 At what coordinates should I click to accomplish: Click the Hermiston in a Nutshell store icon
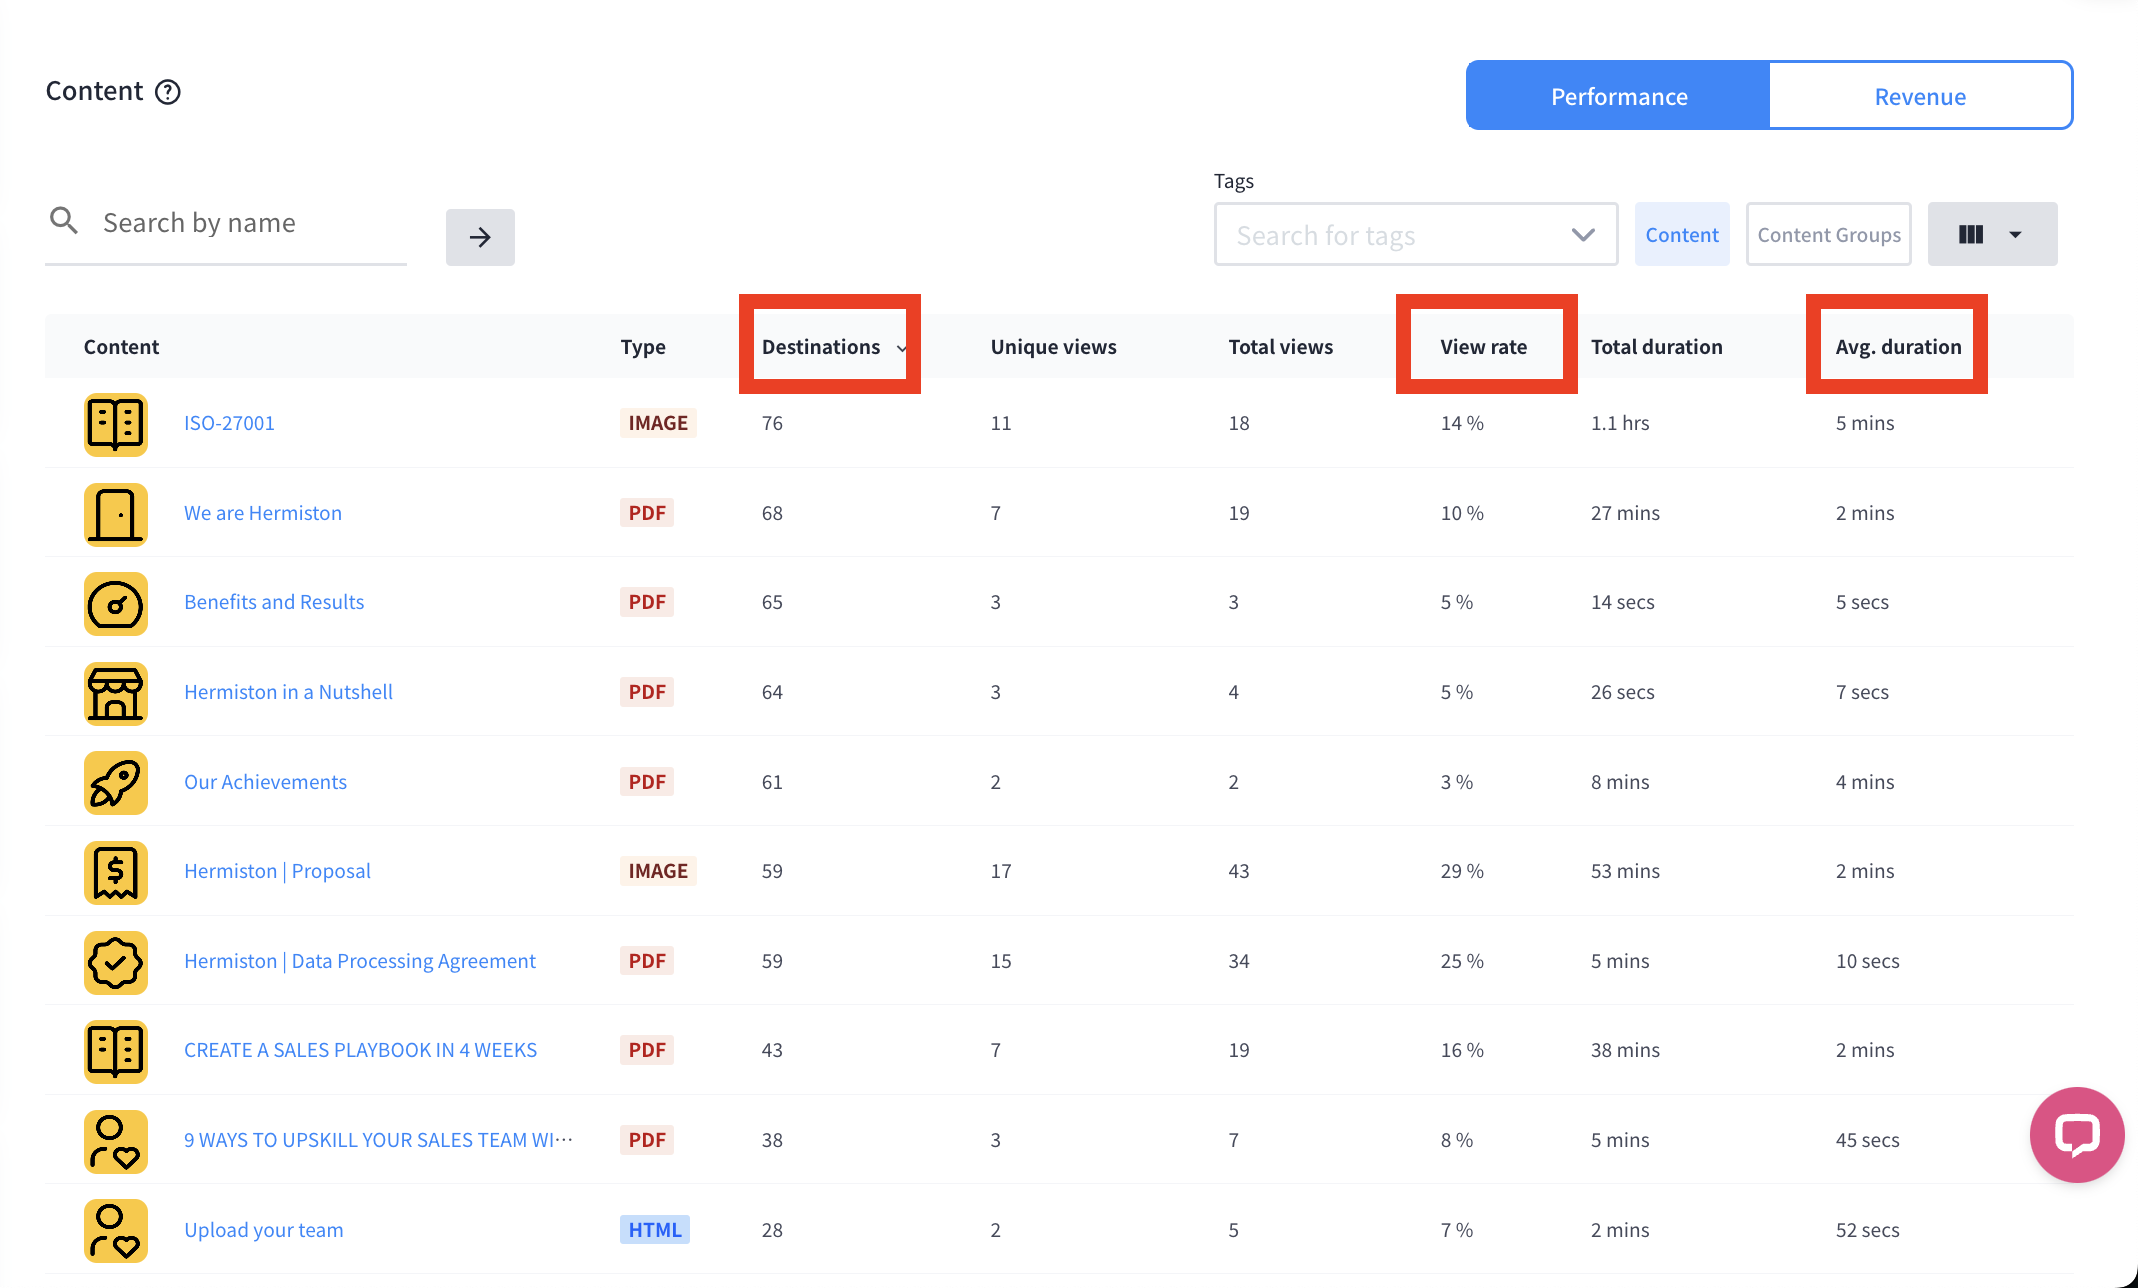(116, 693)
